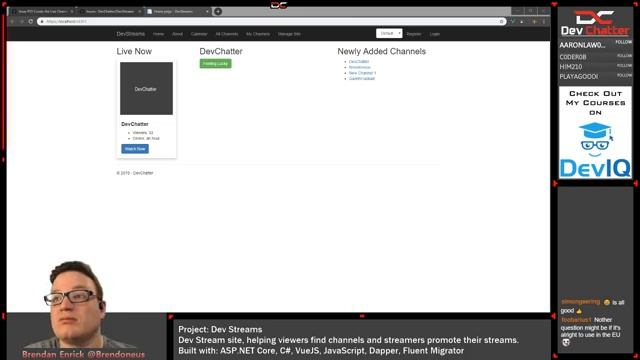Click the browser reload icon
This screenshot has width=640, height=360.
click(x=31, y=21)
